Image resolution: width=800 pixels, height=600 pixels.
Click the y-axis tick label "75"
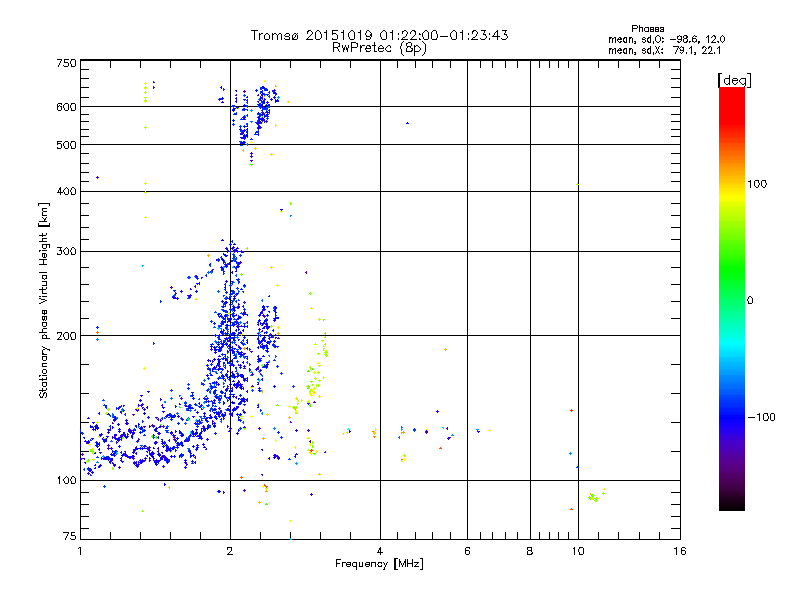[x=70, y=536]
